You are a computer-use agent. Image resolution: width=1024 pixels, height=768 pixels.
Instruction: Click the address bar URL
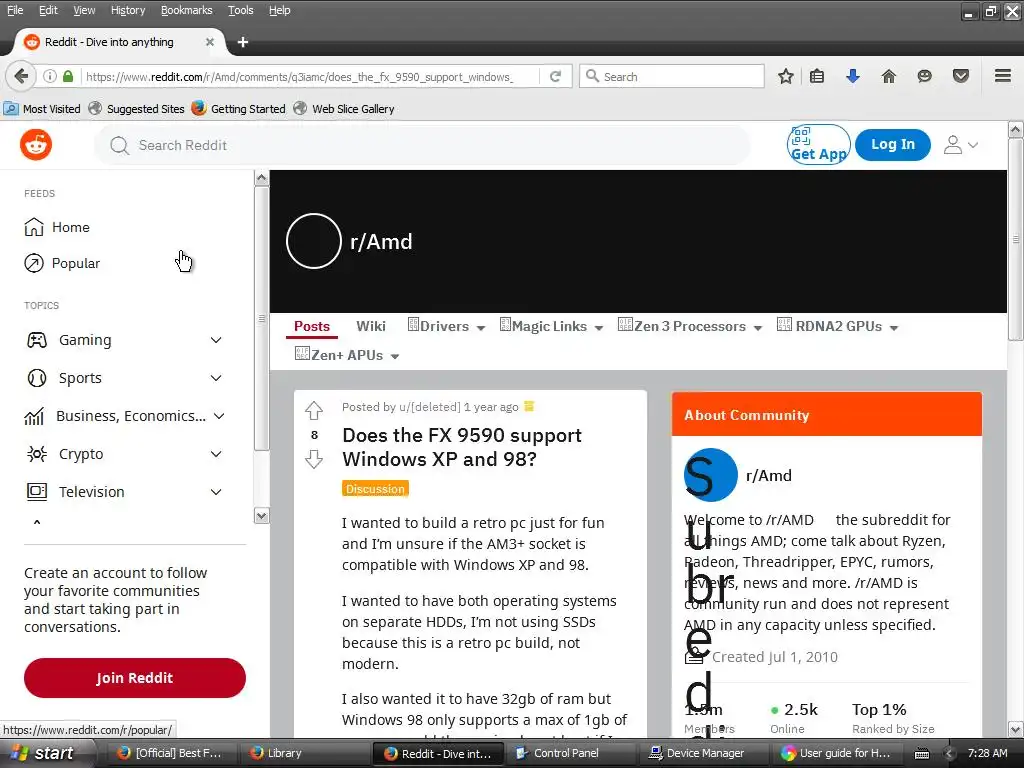click(299, 76)
